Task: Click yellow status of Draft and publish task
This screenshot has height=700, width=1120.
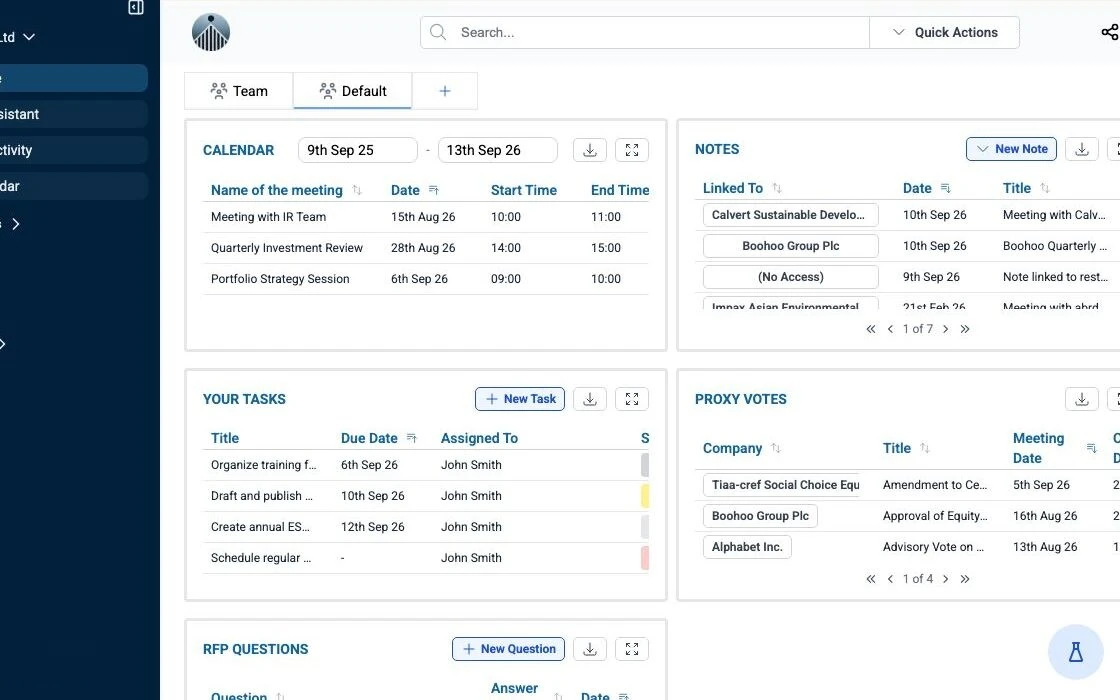Action: tap(645, 496)
